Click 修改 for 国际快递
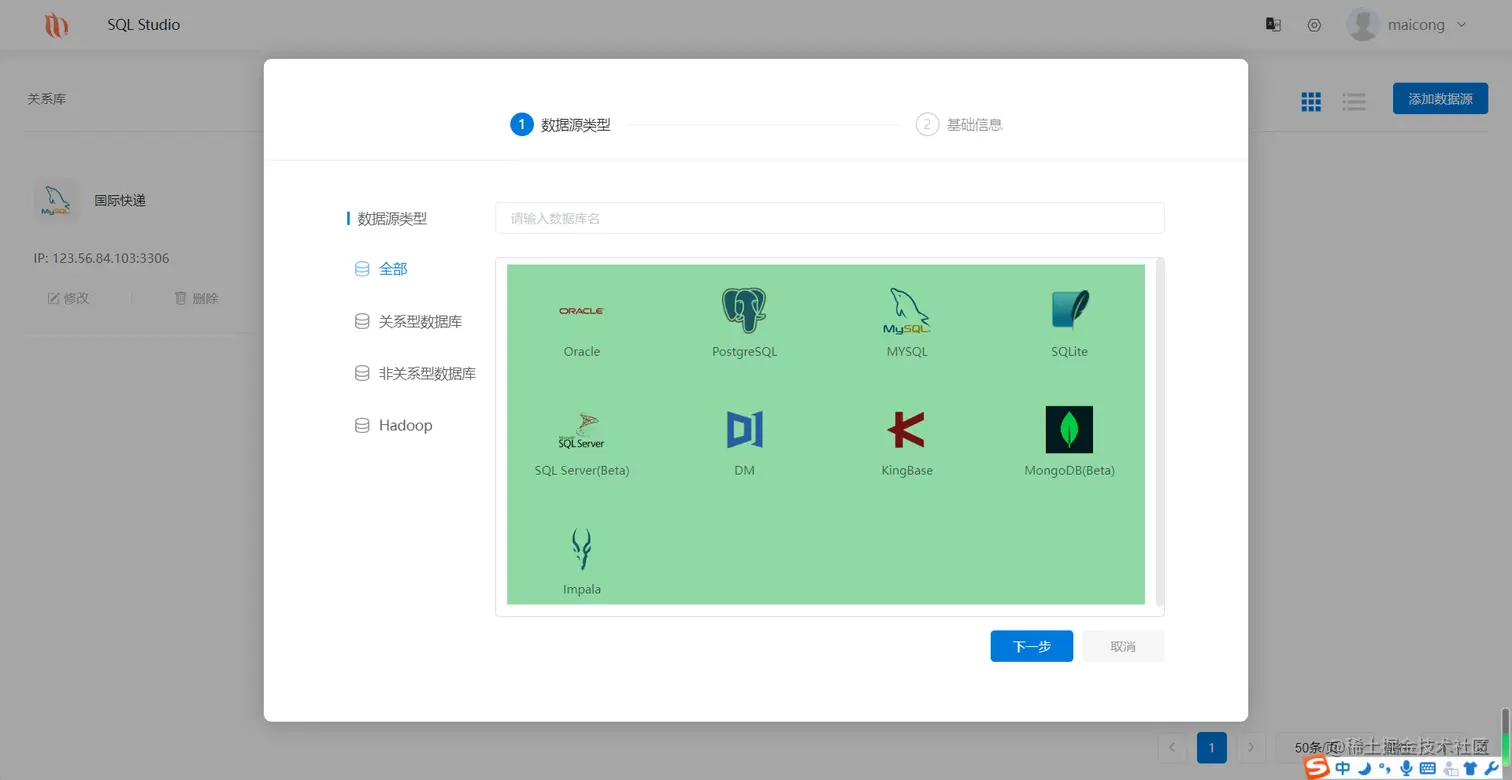The height and width of the screenshot is (780, 1512). tap(68, 298)
